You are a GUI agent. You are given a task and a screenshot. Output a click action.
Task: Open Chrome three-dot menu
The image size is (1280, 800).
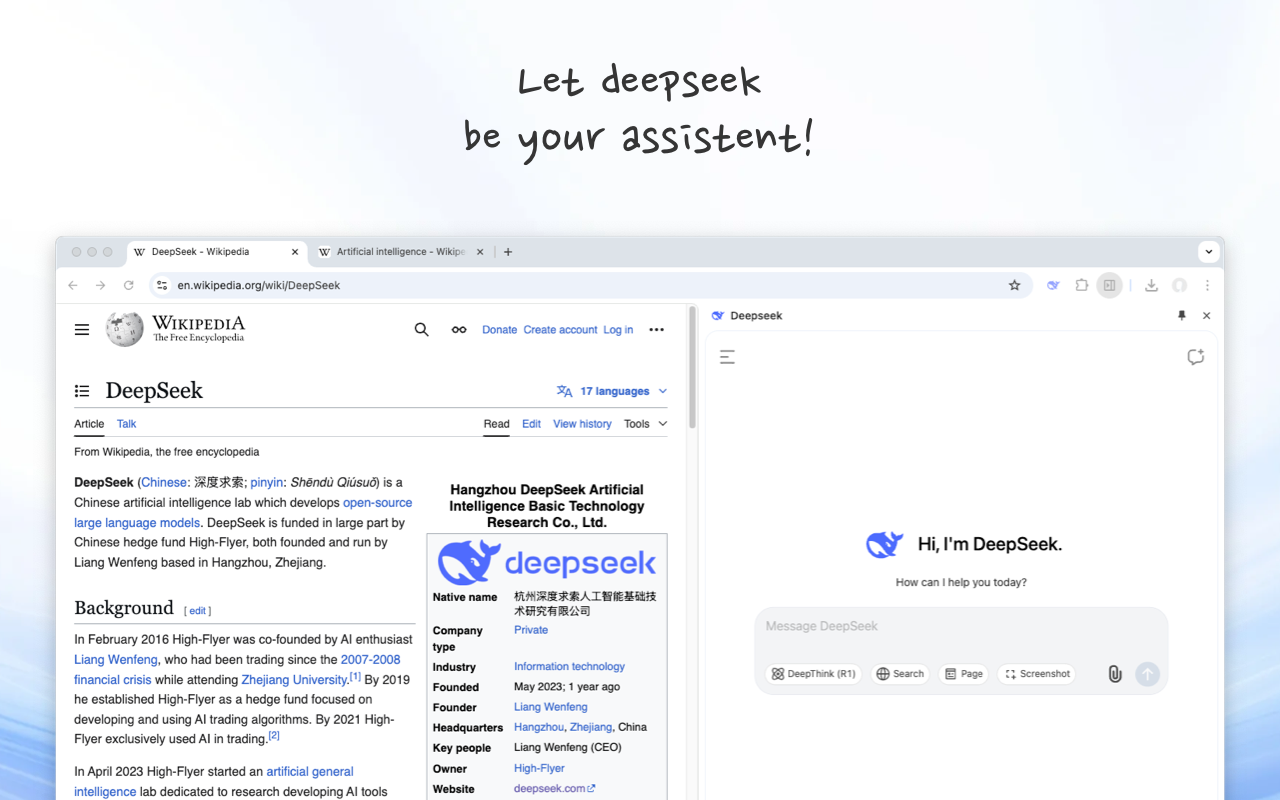[1207, 285]
